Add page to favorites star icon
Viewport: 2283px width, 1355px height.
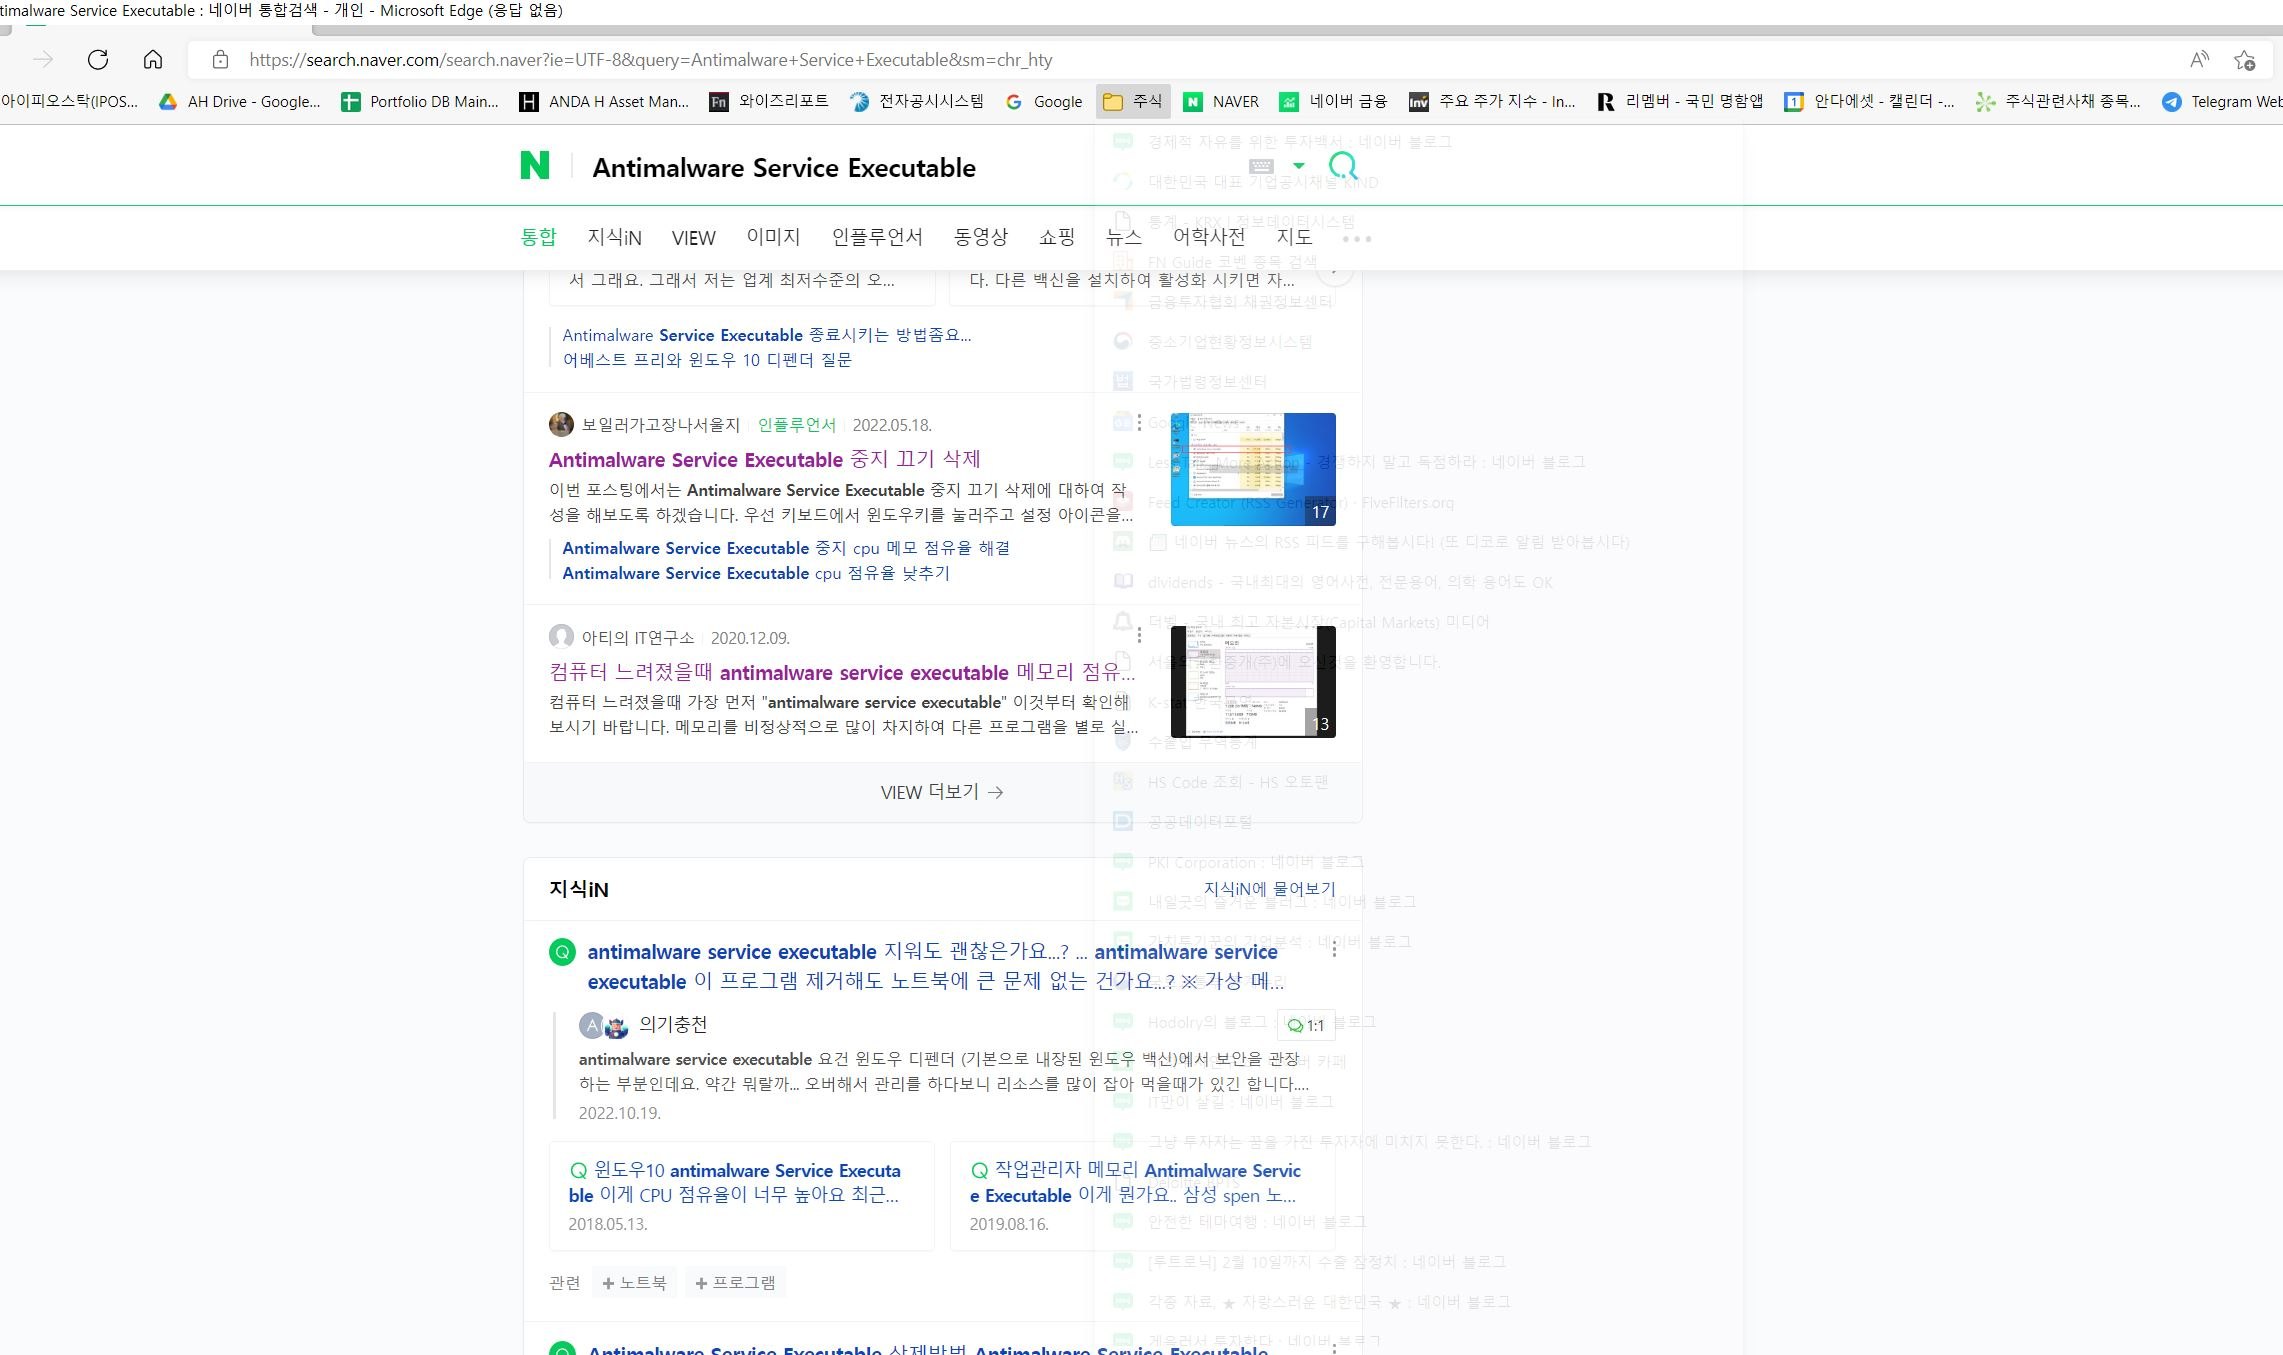coord(2244,60)
